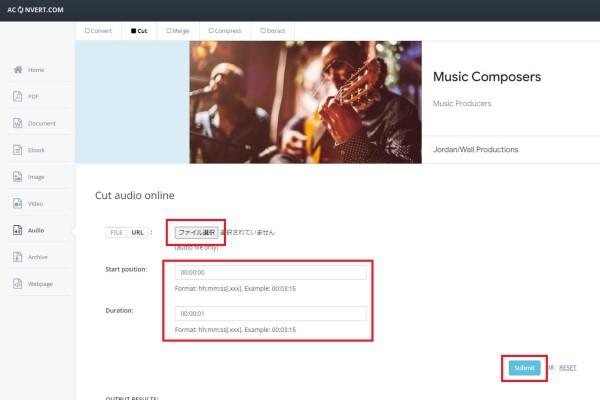Click the Image file icon

pos(18,177)
